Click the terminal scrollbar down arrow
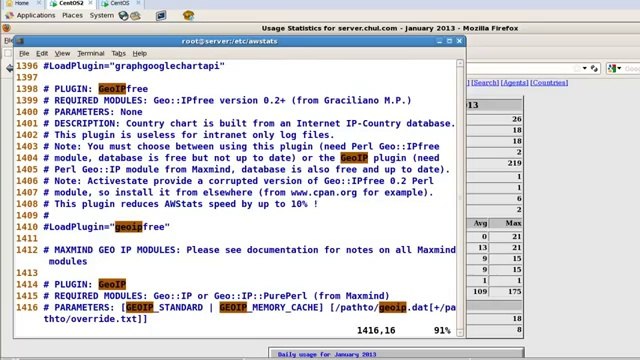640x360 pixels. click(460, 333)
